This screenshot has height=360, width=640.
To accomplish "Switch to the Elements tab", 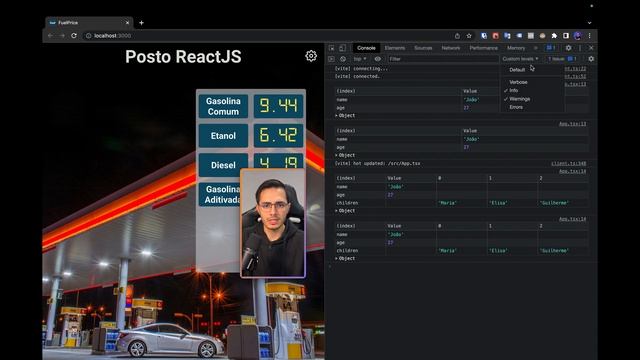I will click(395, 48).
